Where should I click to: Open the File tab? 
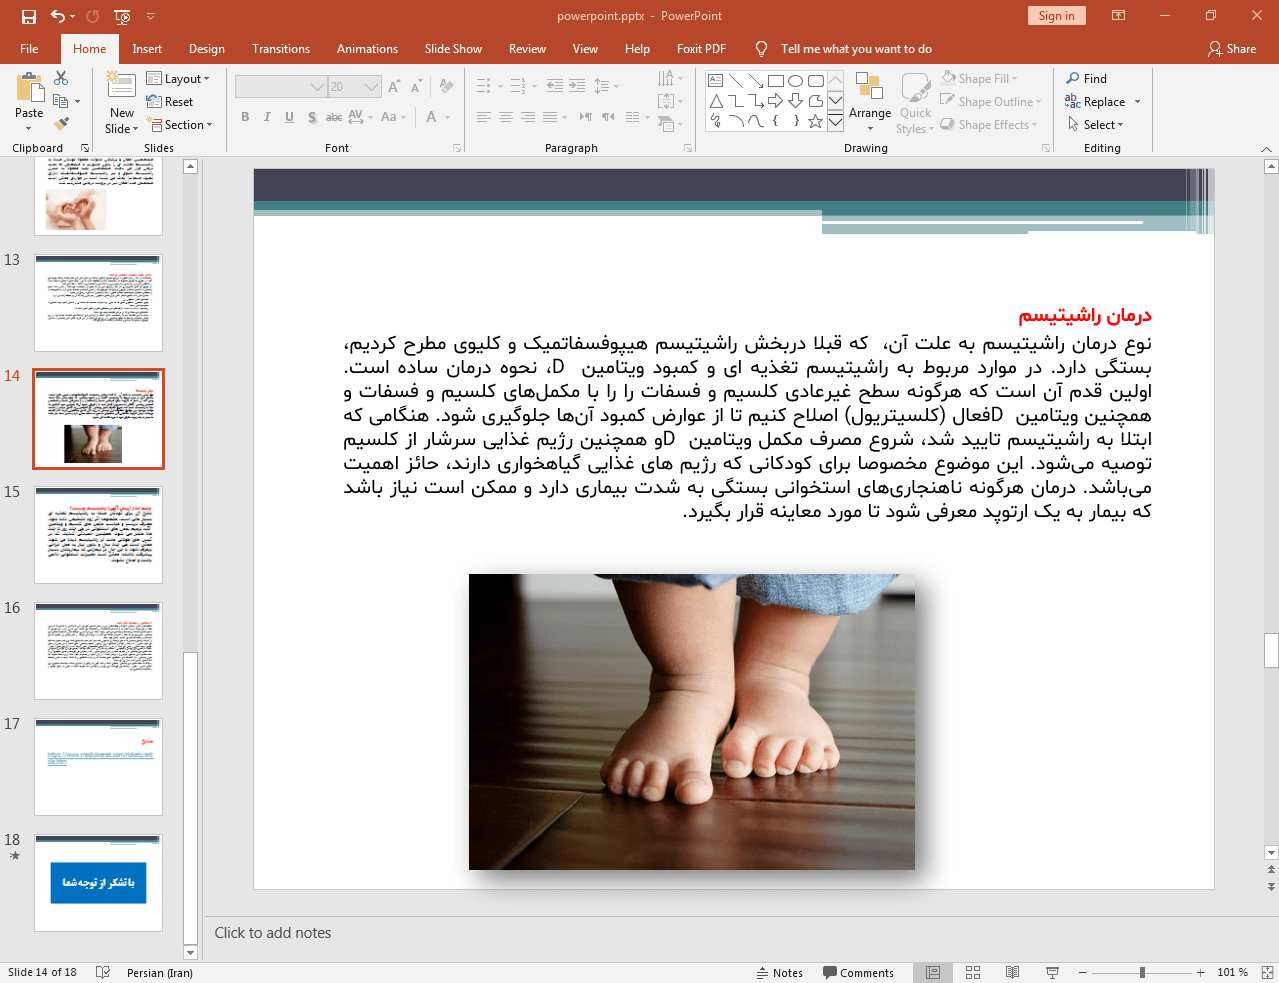[29, 48]
